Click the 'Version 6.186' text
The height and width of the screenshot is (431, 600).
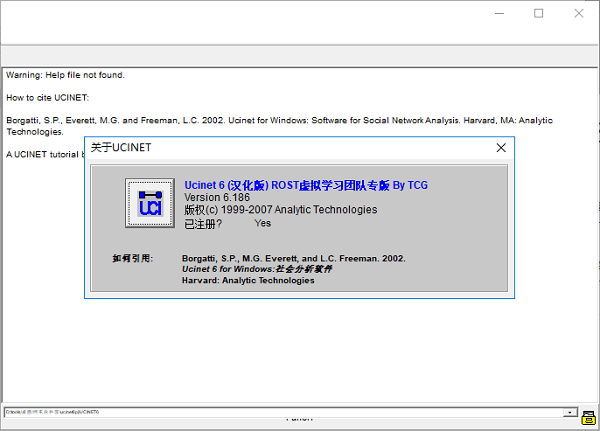click(x=217, y=198)
